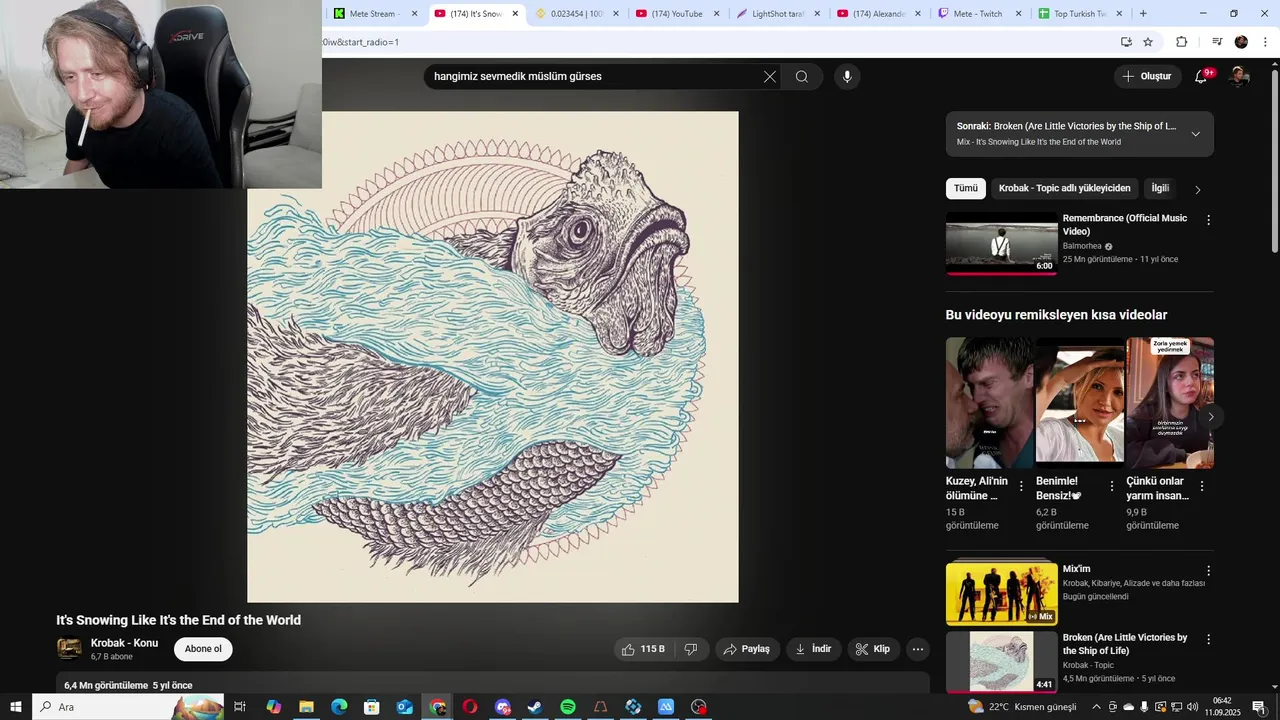Open more actions ellipsis below video
Screen dimensions: 1280x720
click(918, 649)
